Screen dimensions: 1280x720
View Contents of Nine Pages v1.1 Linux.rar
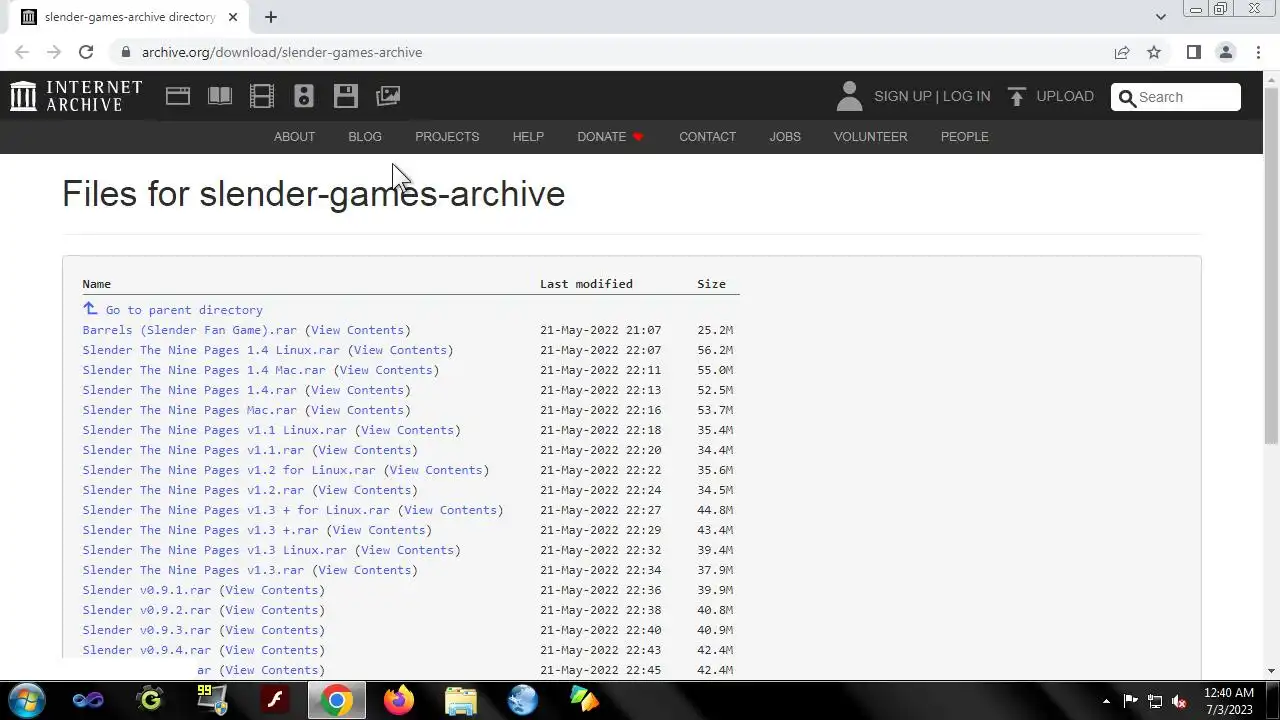(407, 430)
